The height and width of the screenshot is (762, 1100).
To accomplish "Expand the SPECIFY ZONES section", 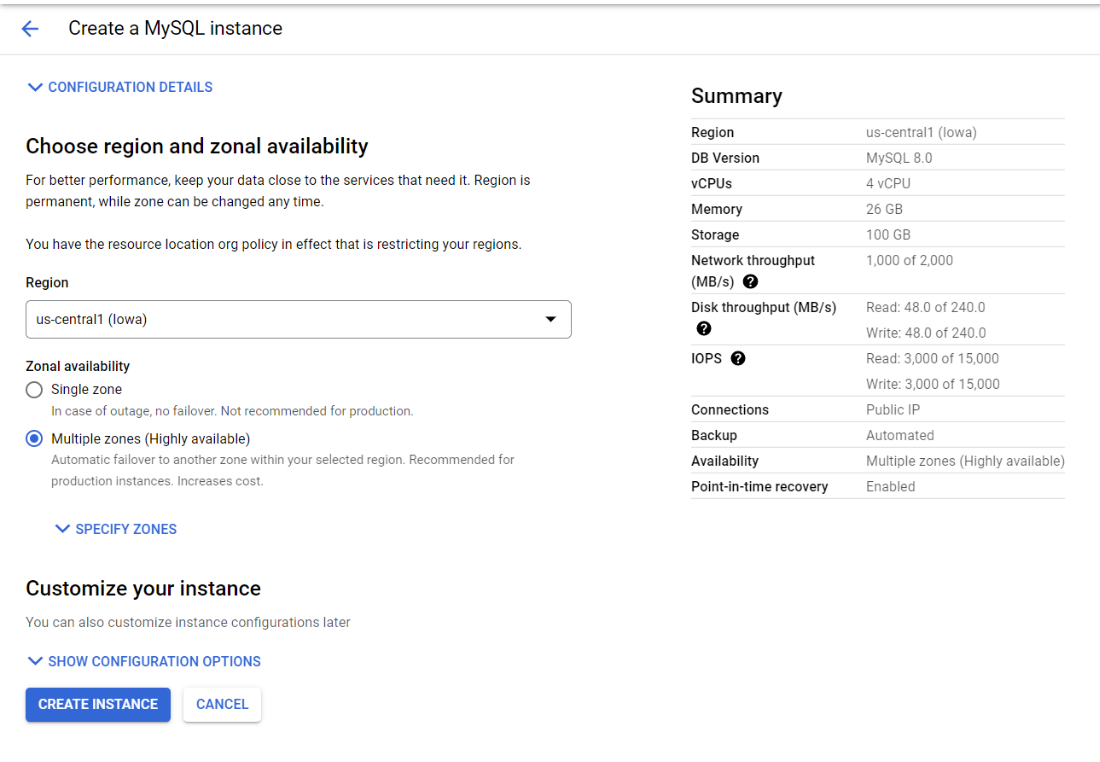I will coord(126,529).
